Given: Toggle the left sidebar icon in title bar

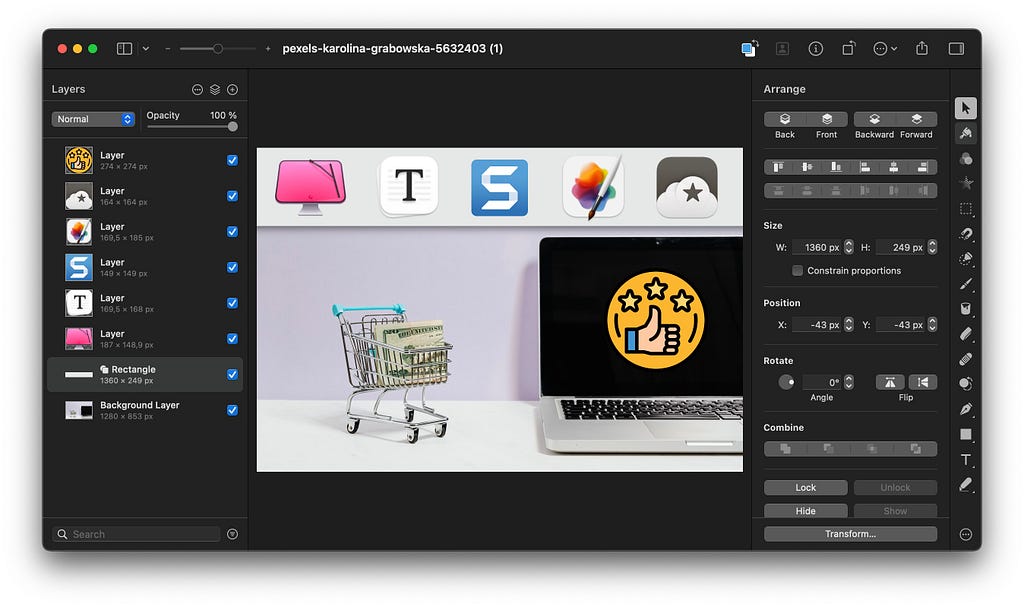Looking at the screenshot, I should tap(124, 48).
